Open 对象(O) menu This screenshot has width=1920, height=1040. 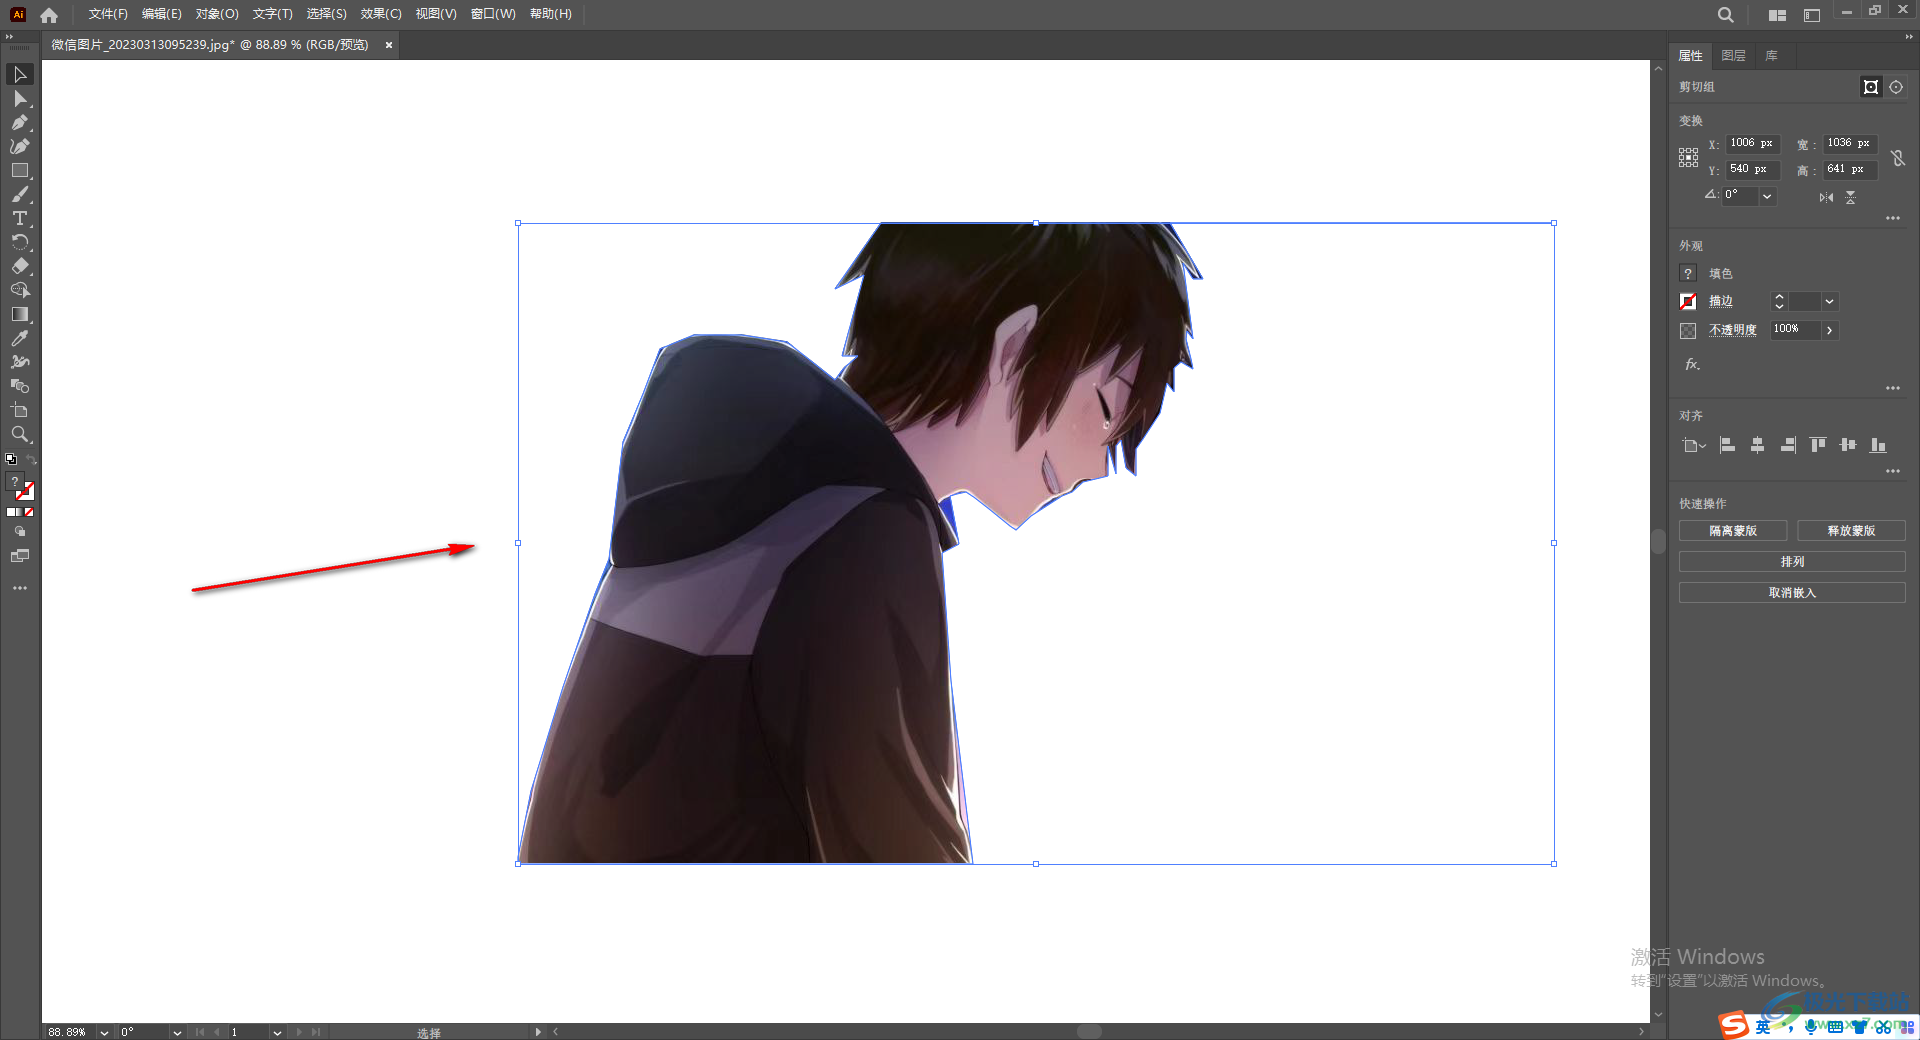[x=217, y=14]
